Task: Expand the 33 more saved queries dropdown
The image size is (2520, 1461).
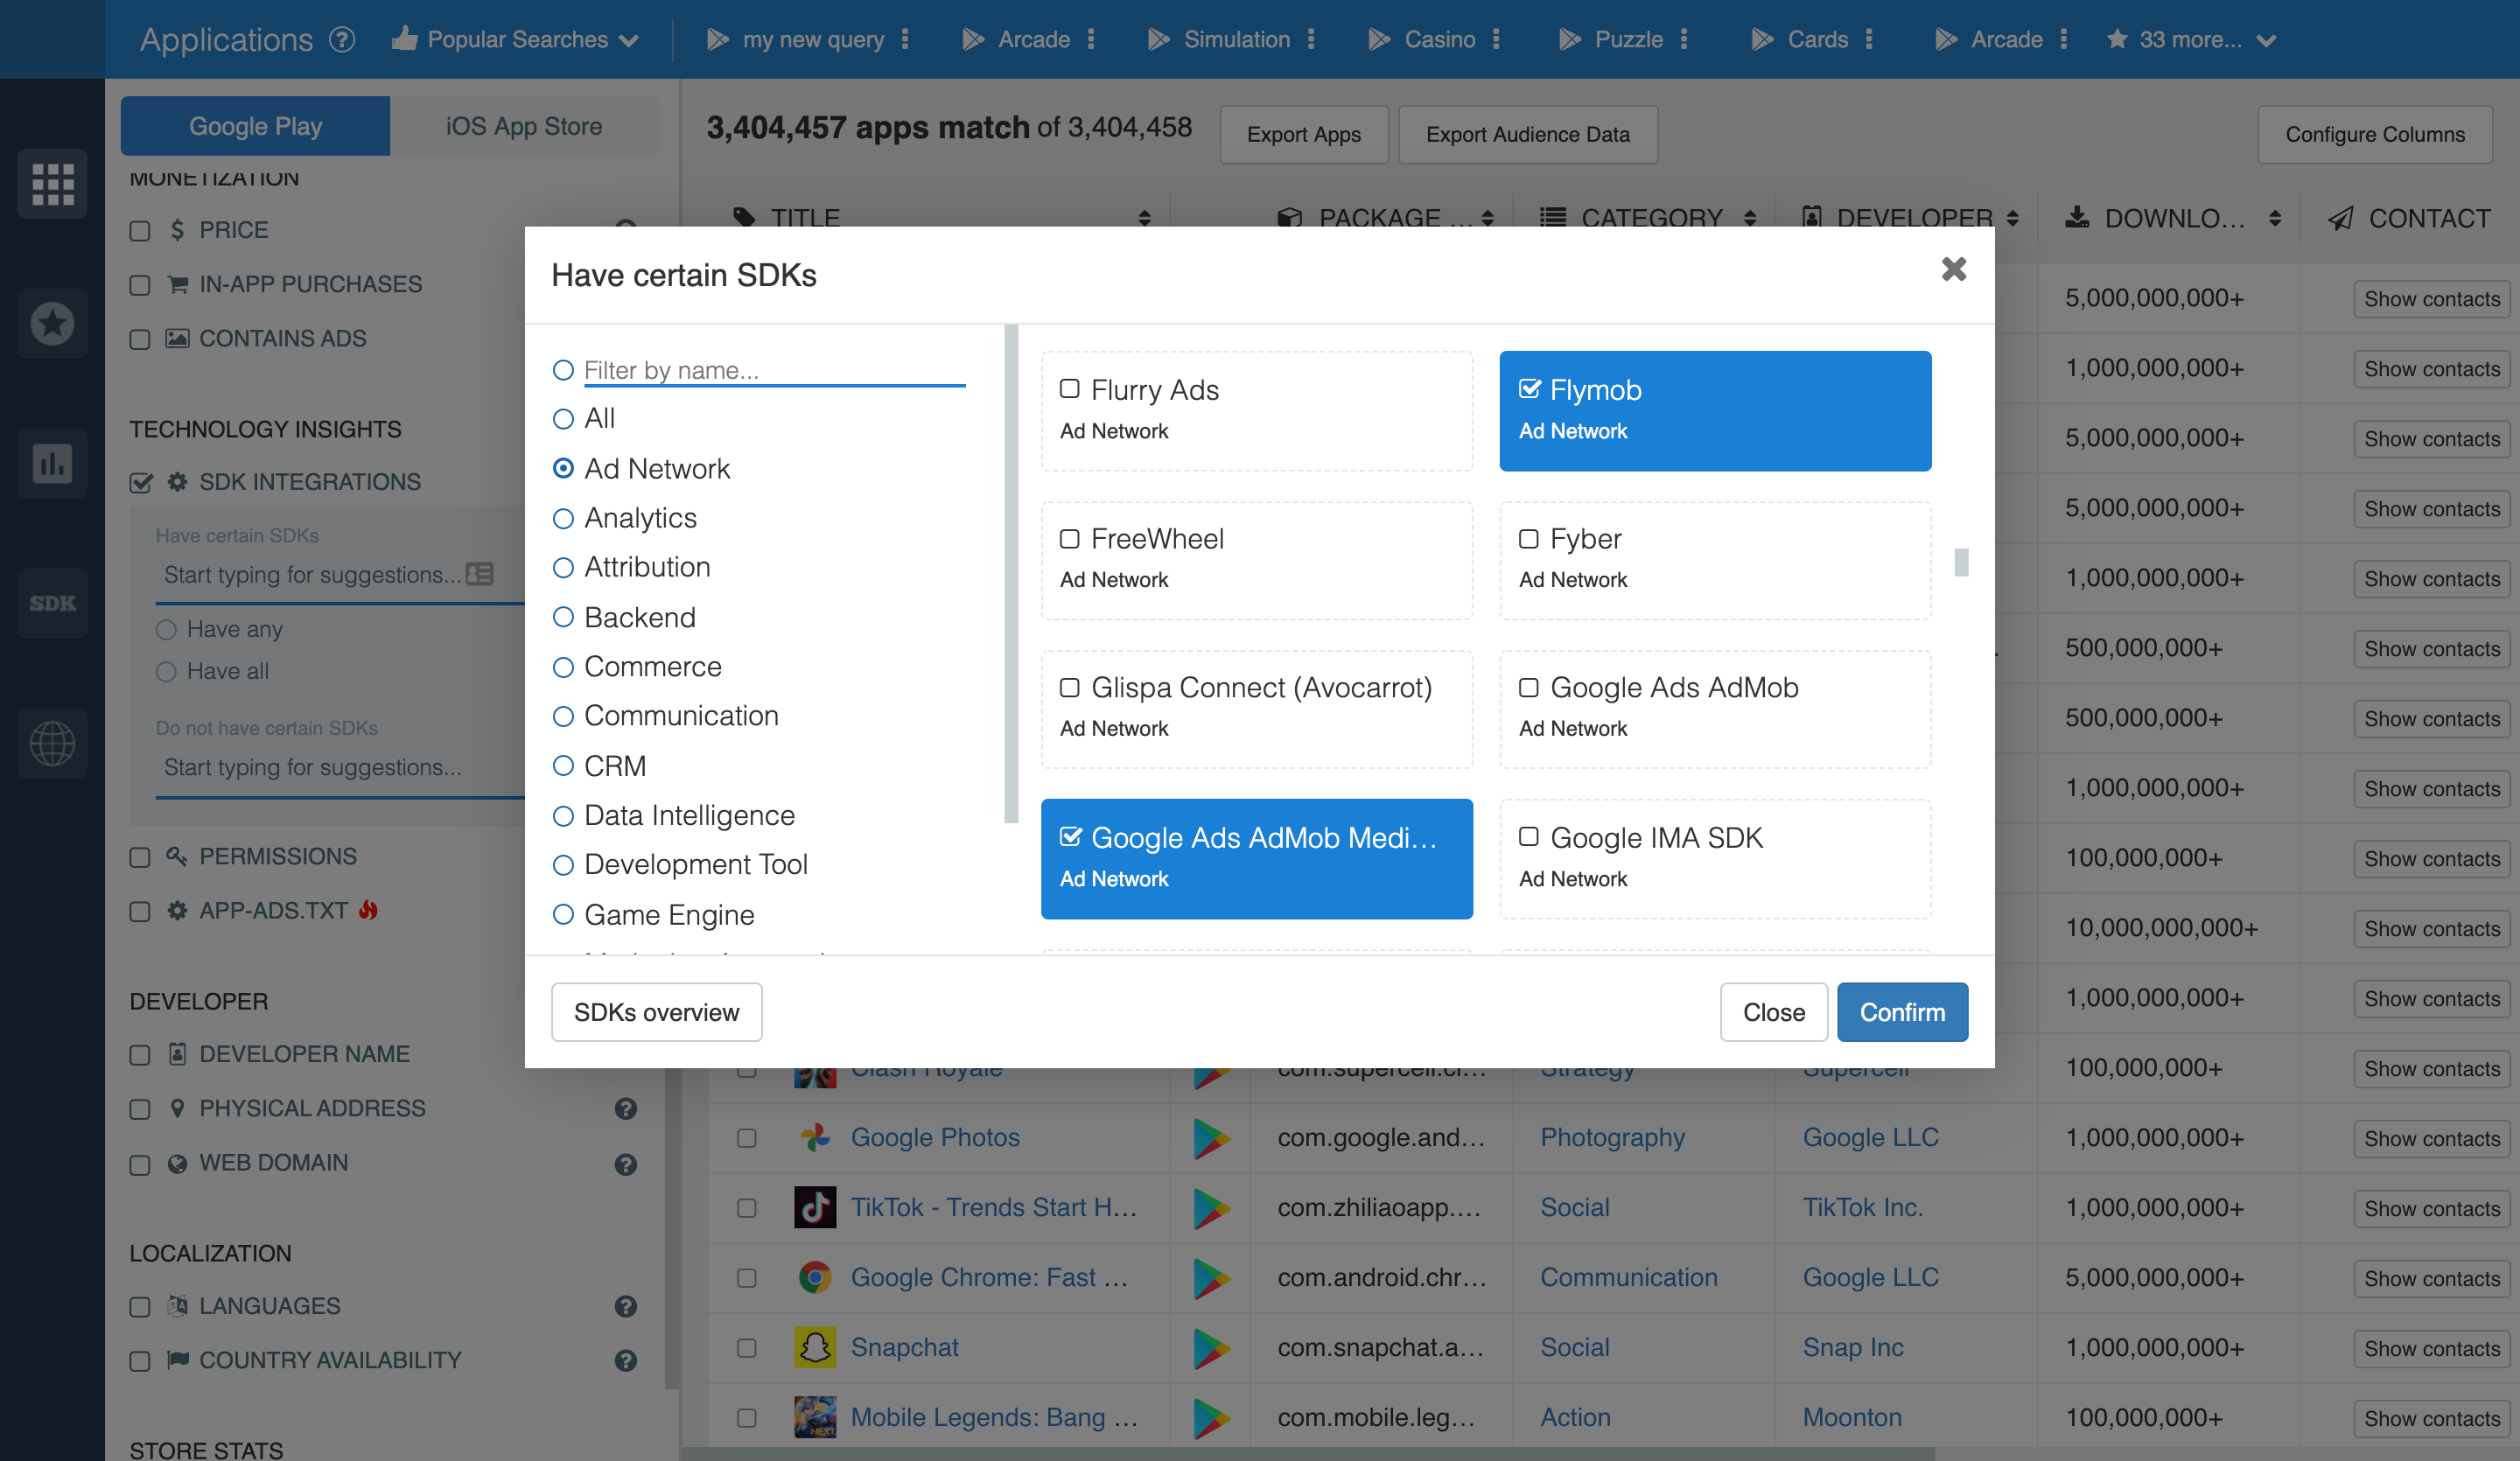Action: coord(2189,40)
